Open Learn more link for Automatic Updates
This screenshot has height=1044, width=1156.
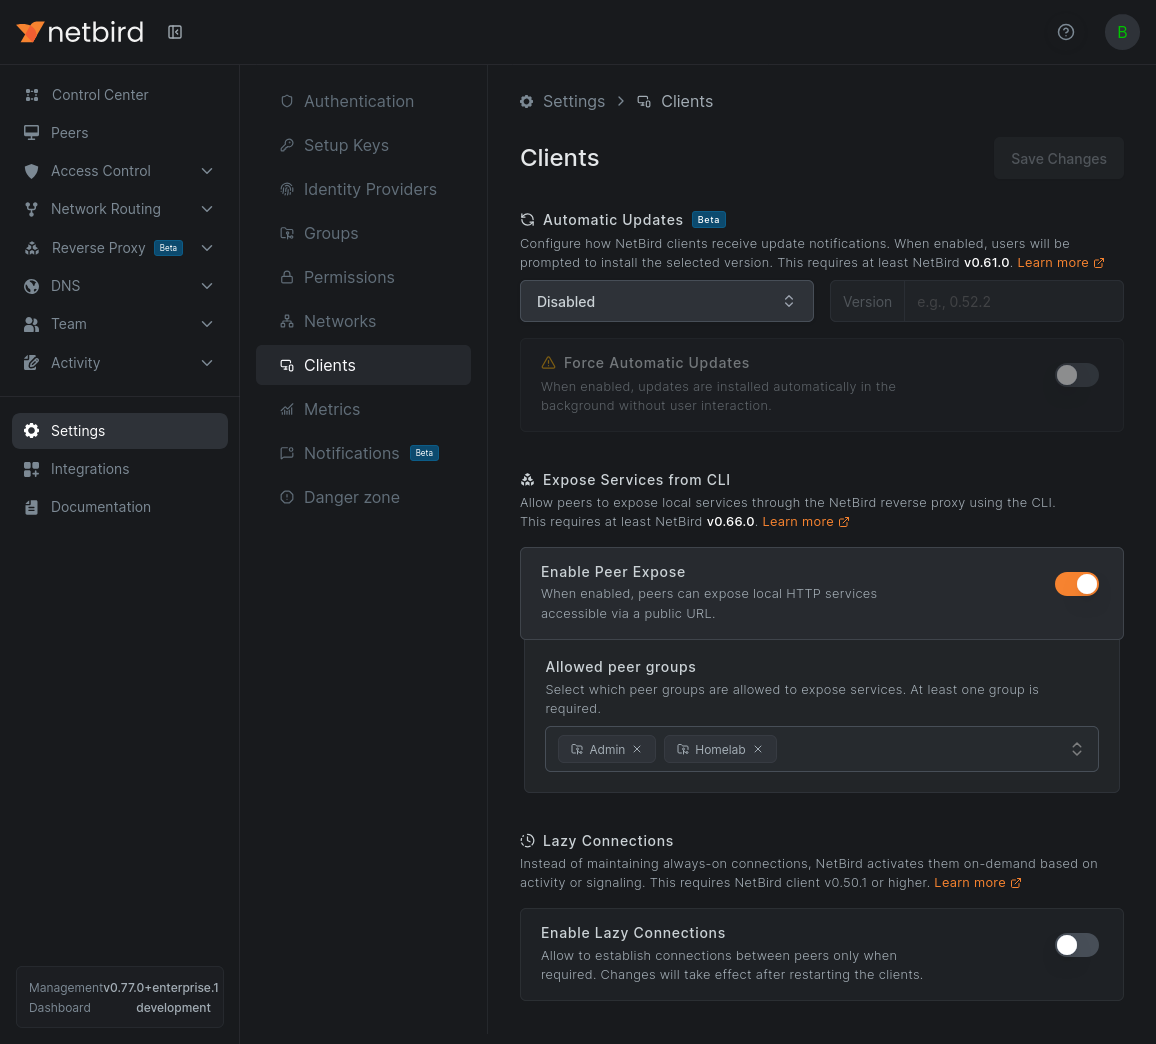1060,263
